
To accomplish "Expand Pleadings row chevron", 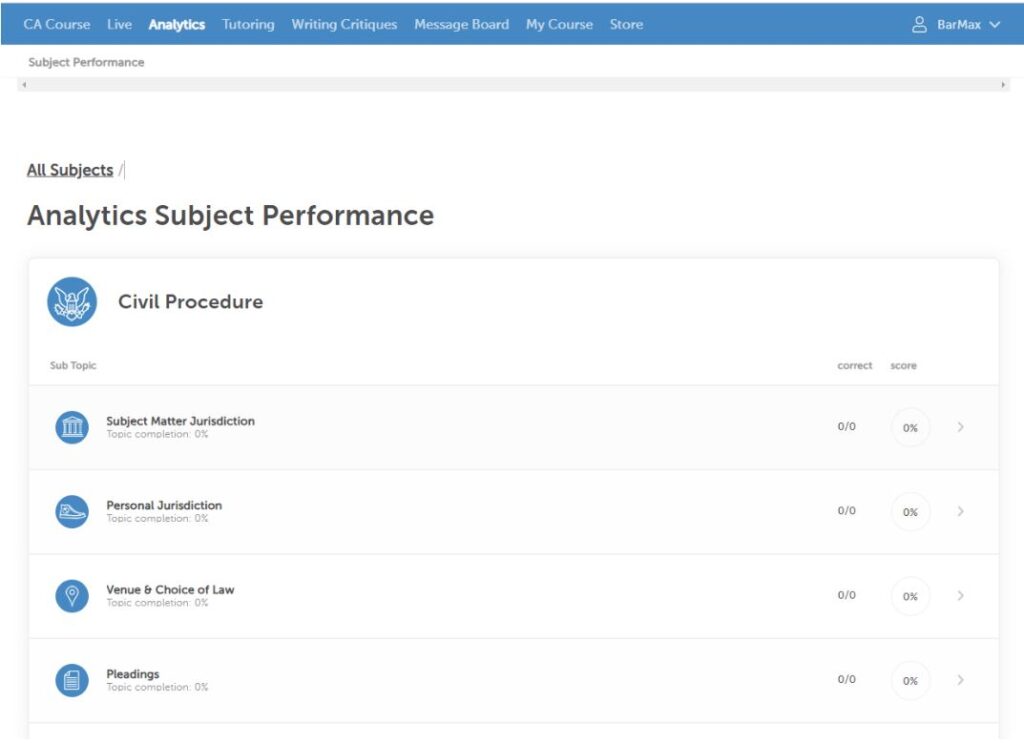I will pyautogui.click(x=960, y=680).
